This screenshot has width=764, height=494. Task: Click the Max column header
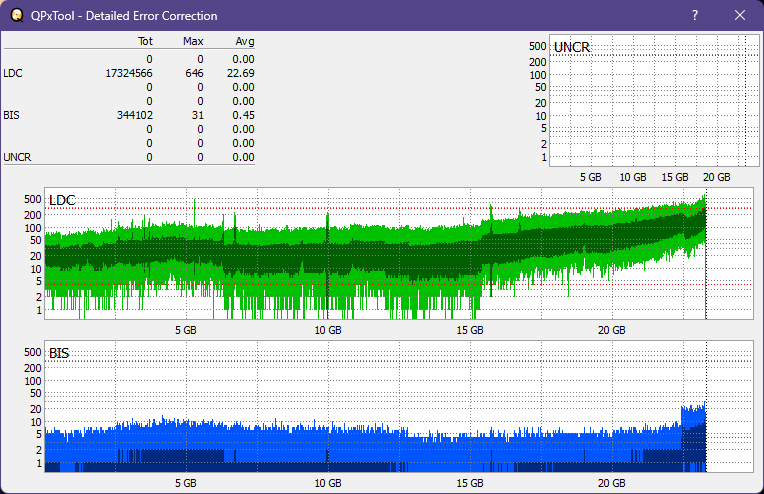[x=193, y=41]
